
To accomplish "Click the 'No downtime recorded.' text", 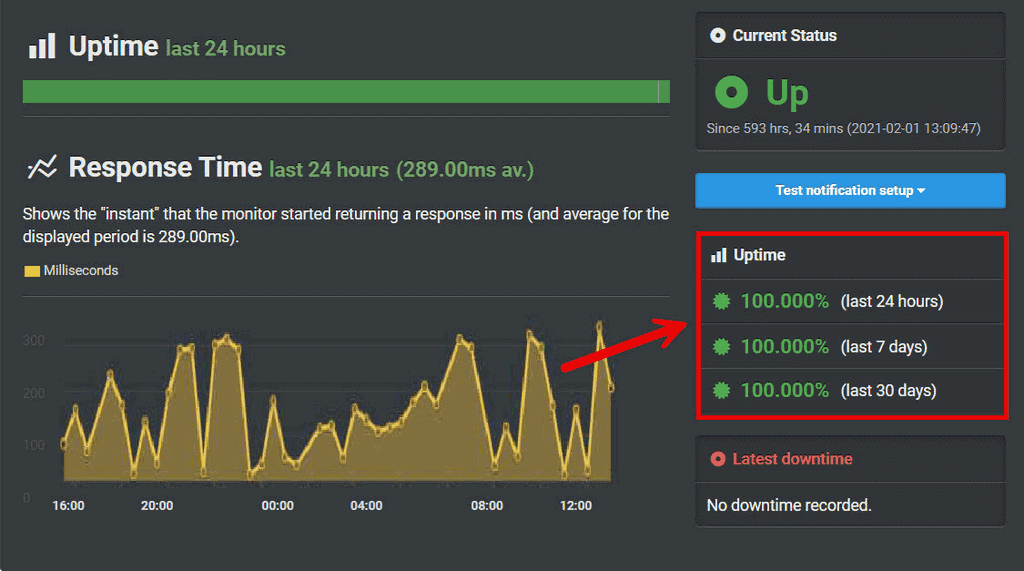I will coord(789,505).
